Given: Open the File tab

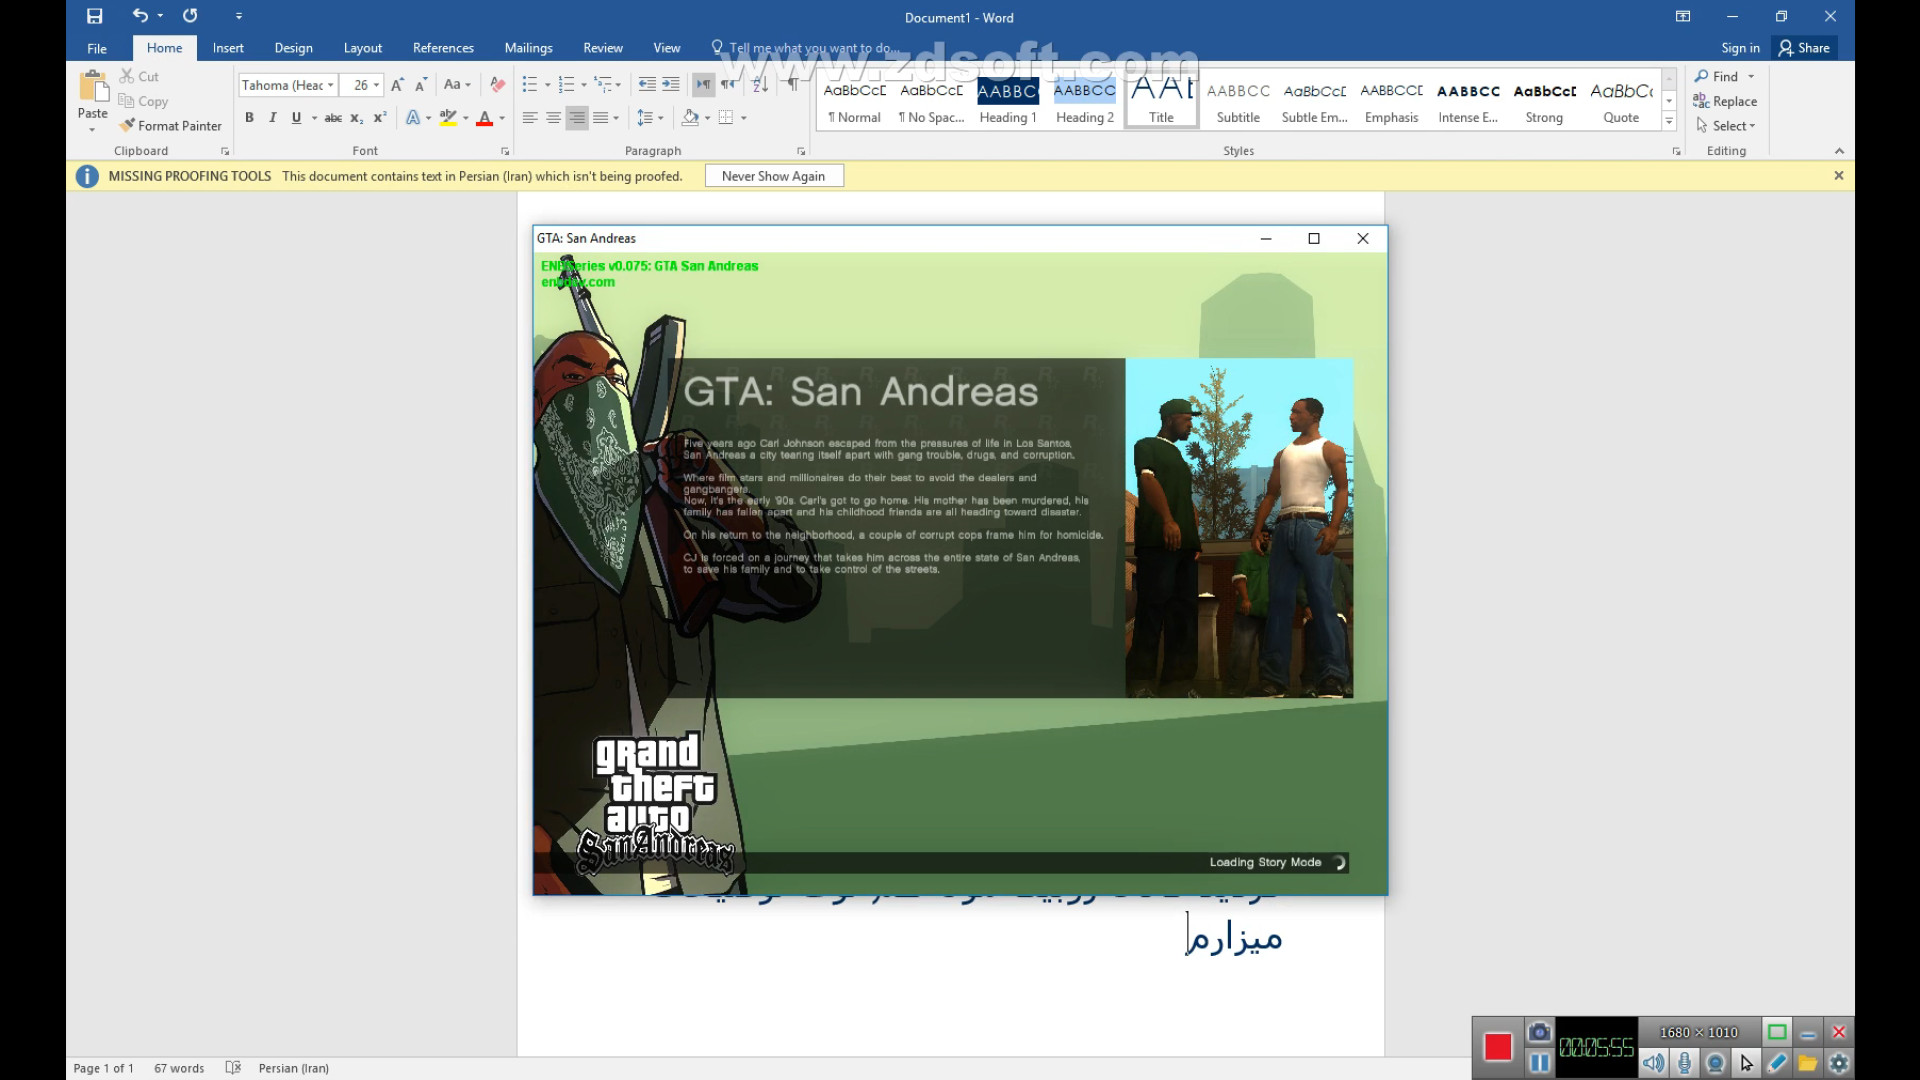Looking at the screenshot, I should tap(97, 48).
